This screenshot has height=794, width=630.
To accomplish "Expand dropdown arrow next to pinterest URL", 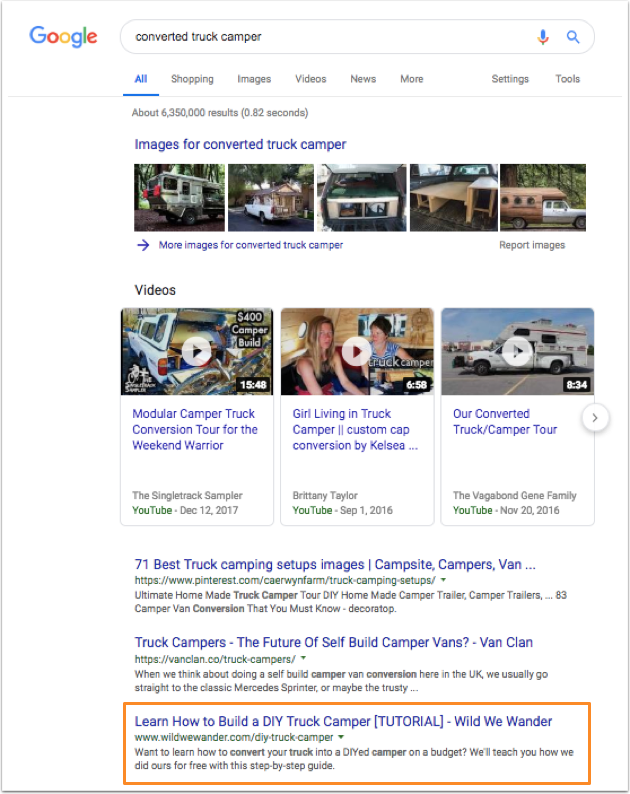I will pyautogui.click(x=444, y=580).
